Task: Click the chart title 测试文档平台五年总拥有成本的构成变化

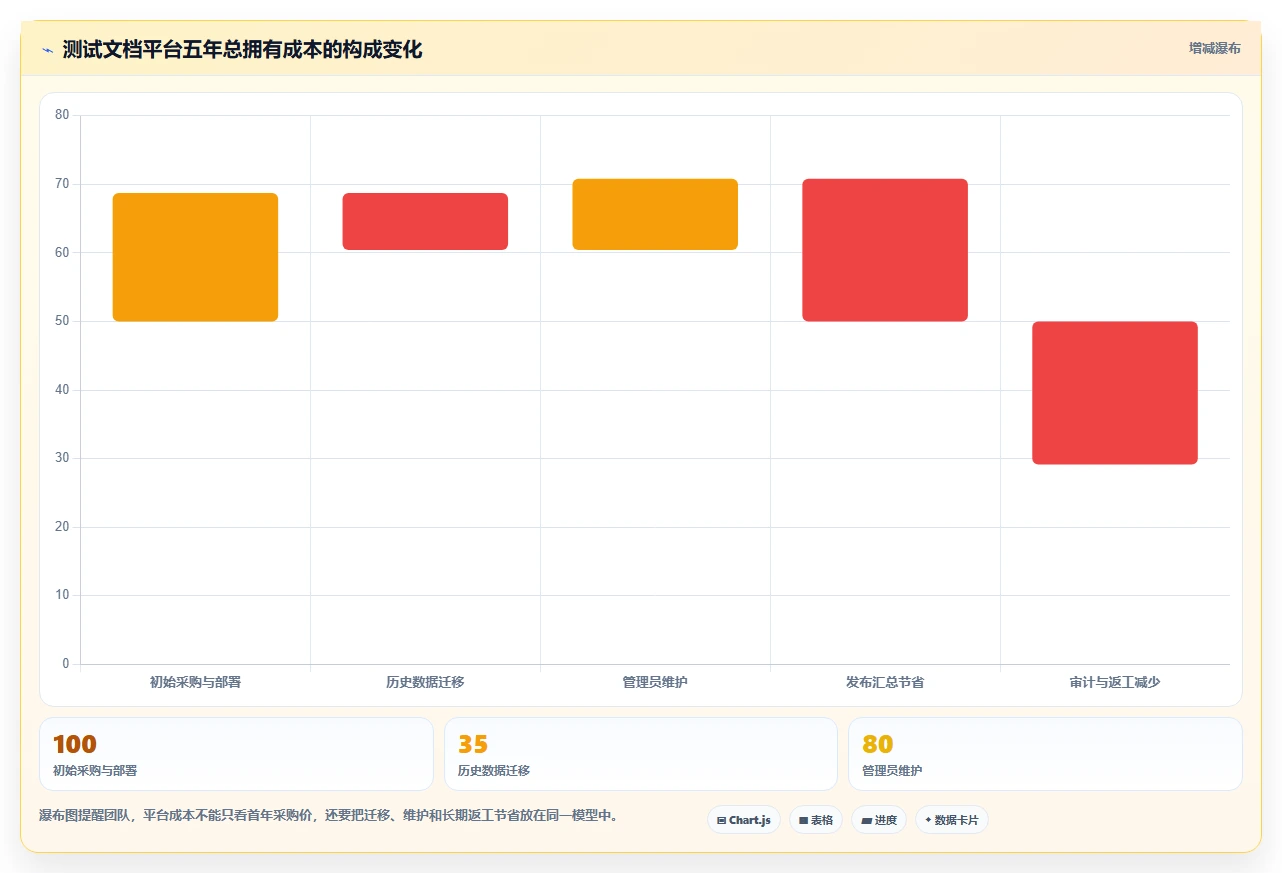Action: (x=242, y=50)
